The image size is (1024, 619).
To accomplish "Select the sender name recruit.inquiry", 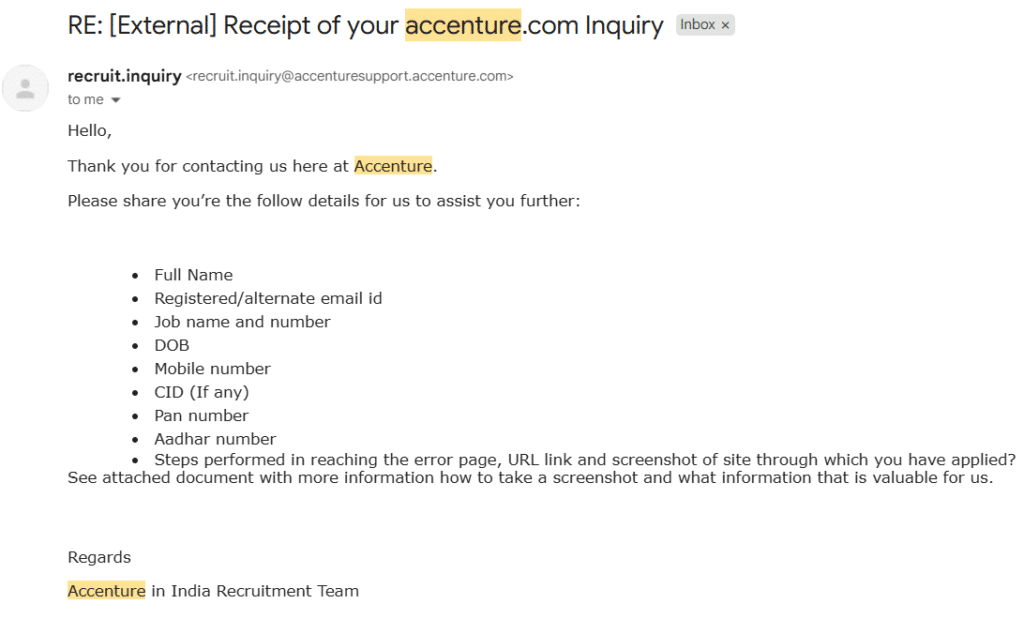I will 124,75.
